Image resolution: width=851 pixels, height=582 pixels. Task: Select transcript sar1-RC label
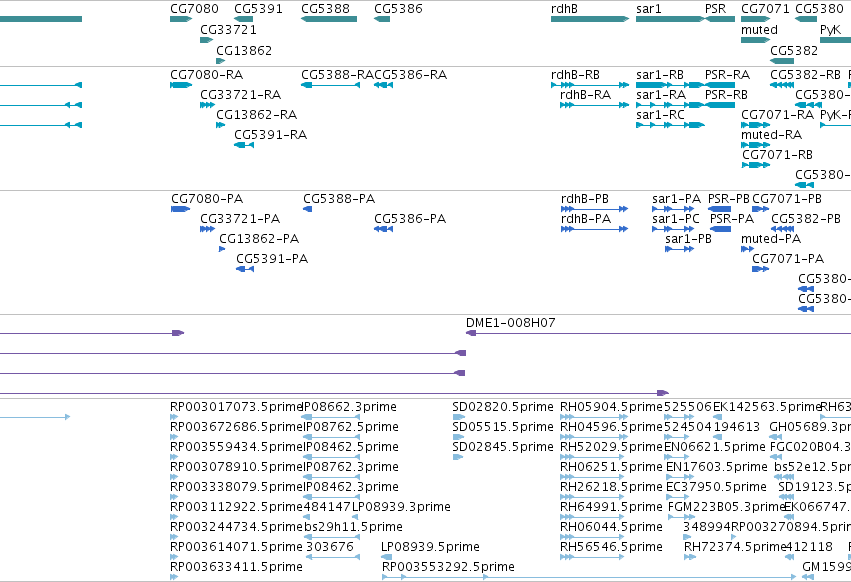click(661, 115)
